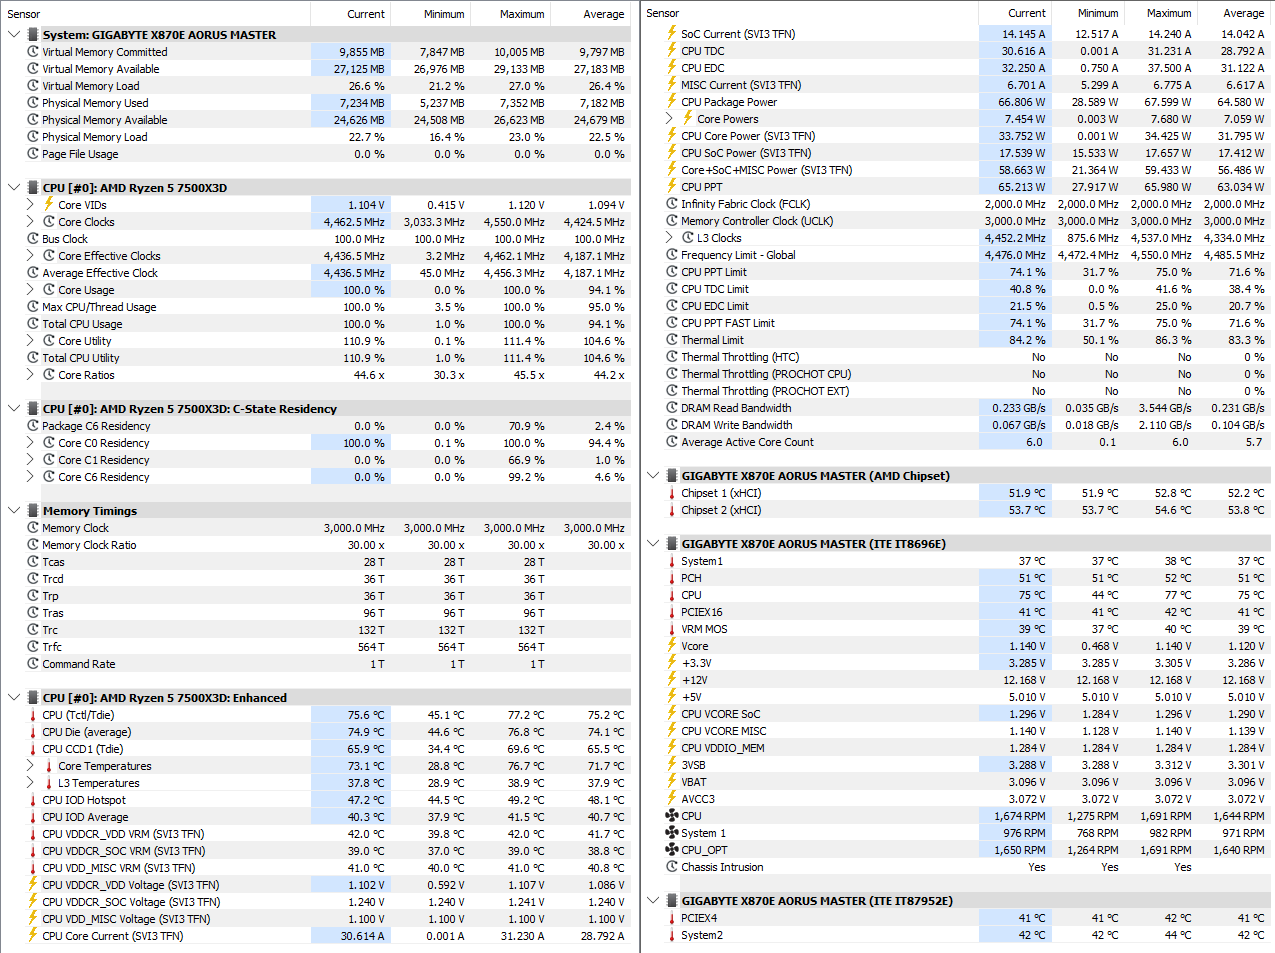Click the lightning icon for CPU Package Power
Screen dimensions: 1275x953
[x=672, y=102]
